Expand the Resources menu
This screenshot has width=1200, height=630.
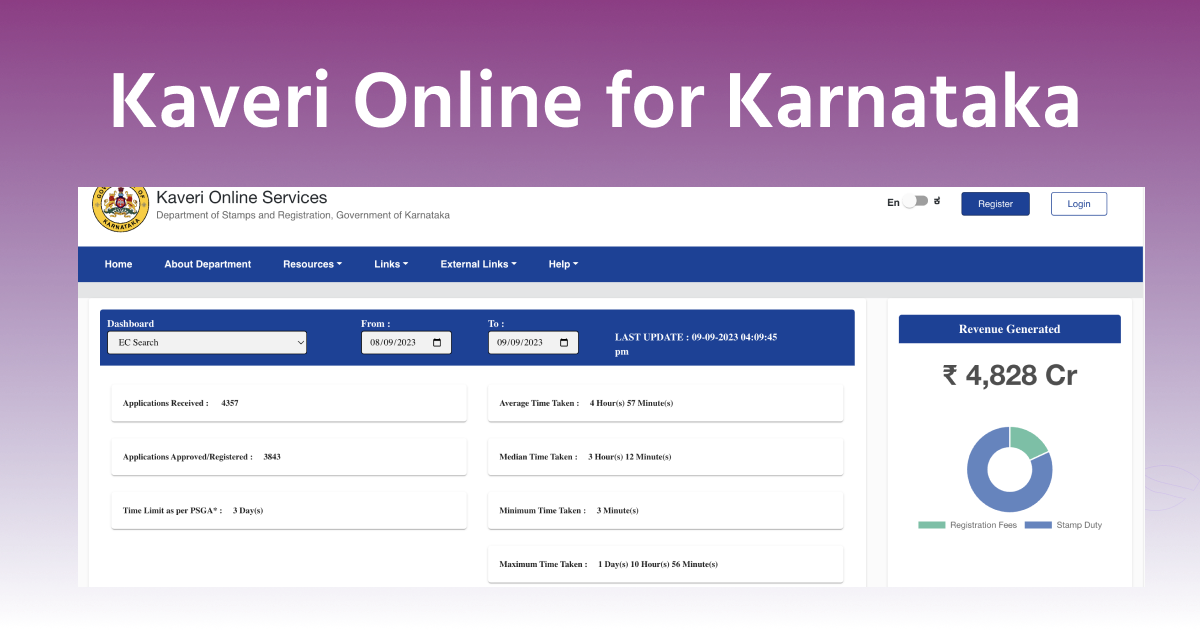coord(312,264)
